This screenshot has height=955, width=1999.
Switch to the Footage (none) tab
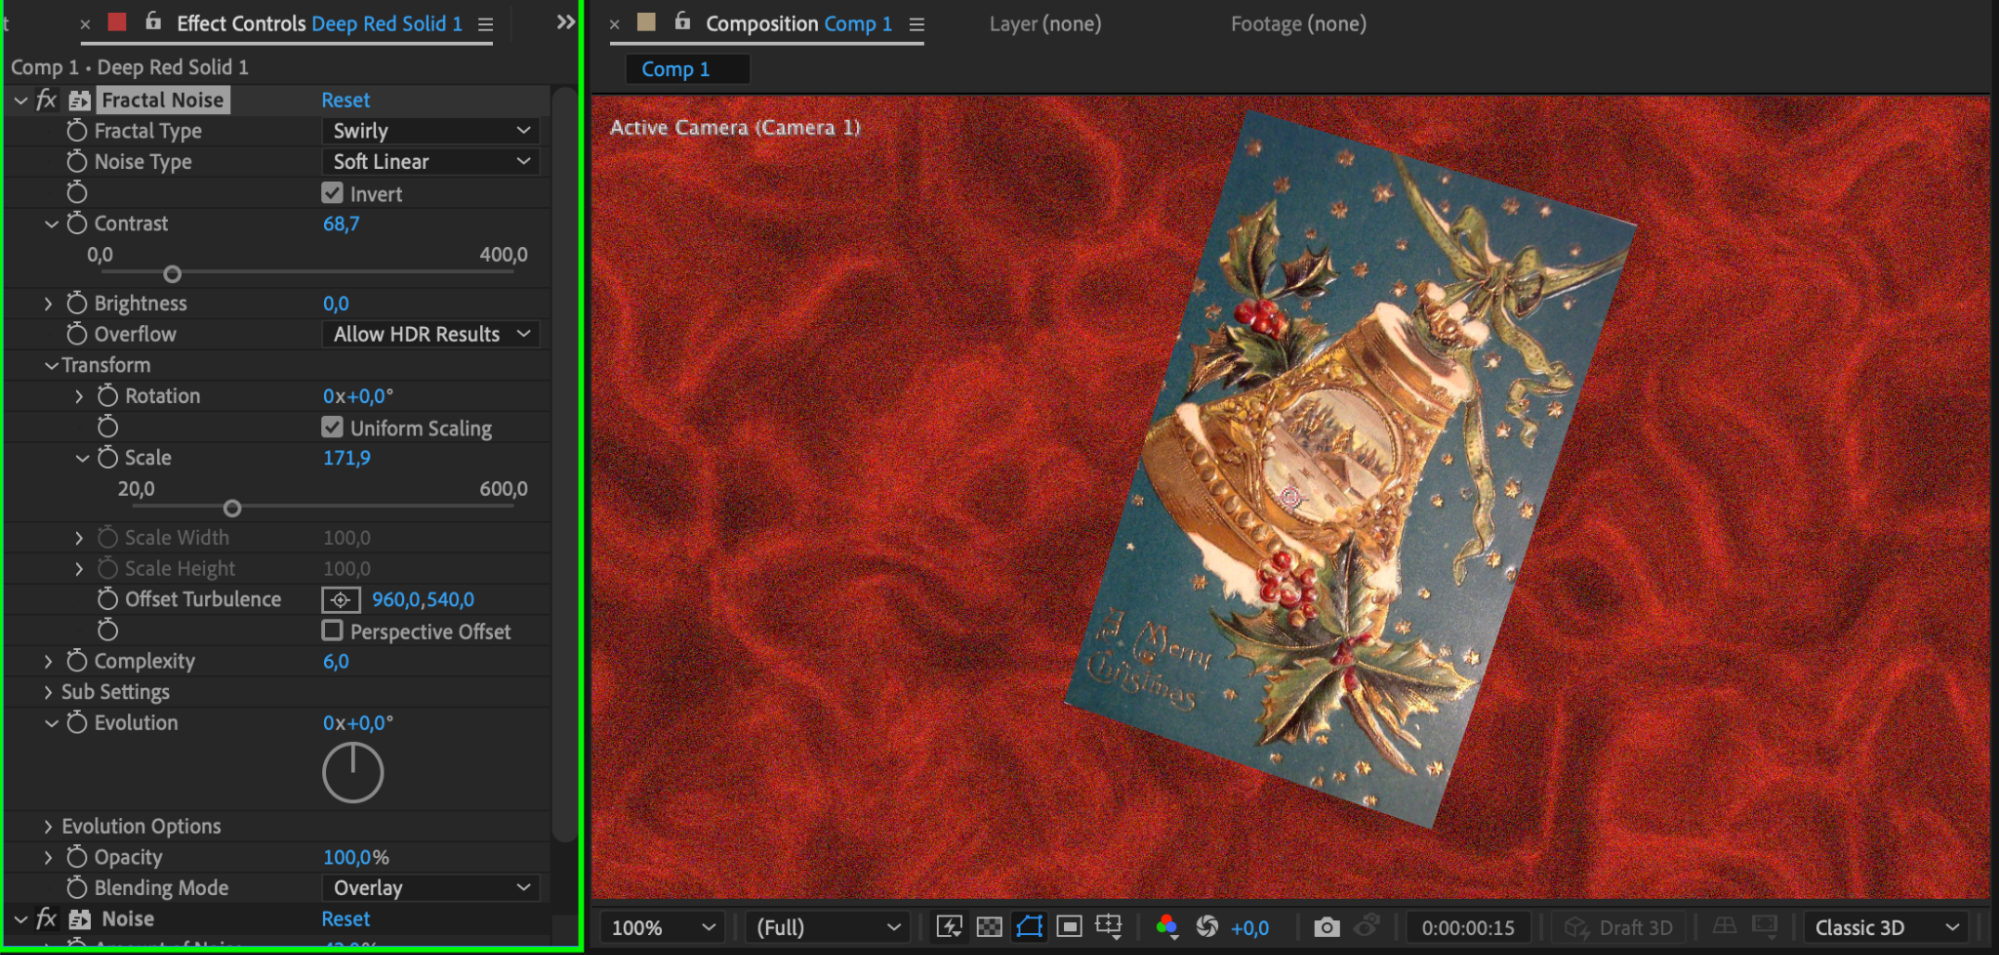pos(1298,24)
